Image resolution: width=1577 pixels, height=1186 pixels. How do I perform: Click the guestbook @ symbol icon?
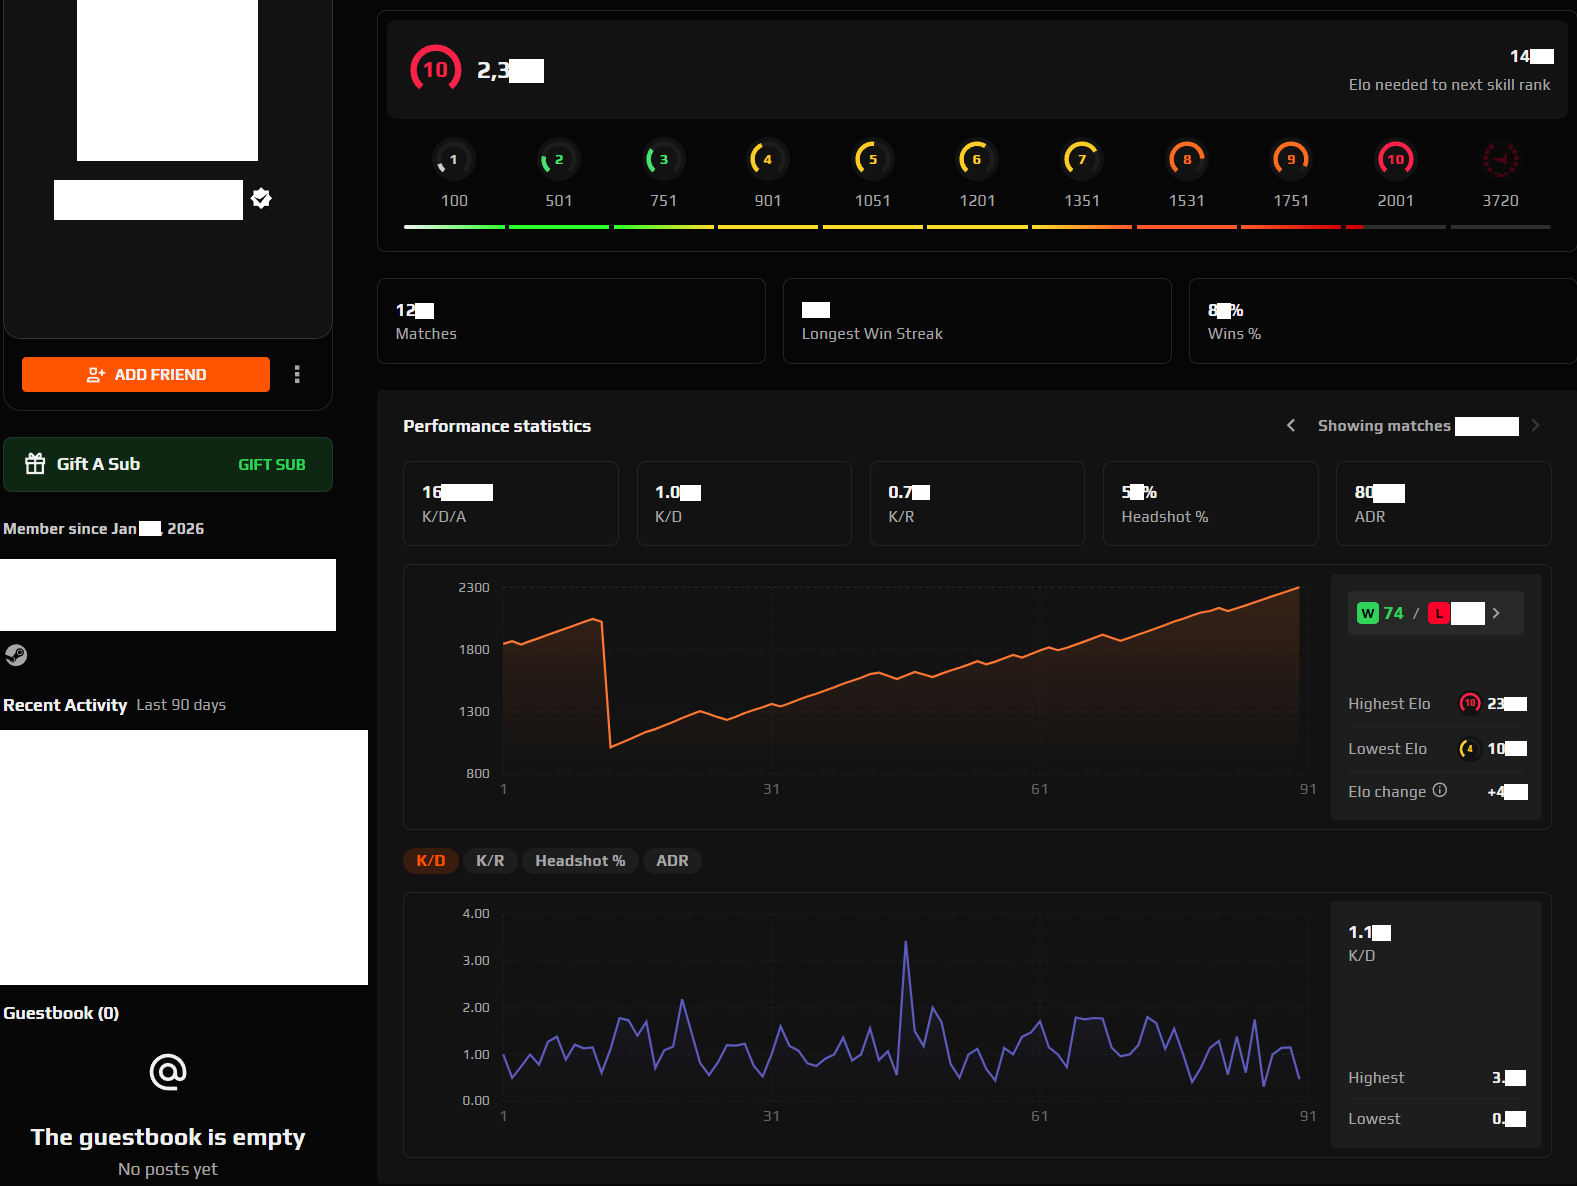point(168,1072)
